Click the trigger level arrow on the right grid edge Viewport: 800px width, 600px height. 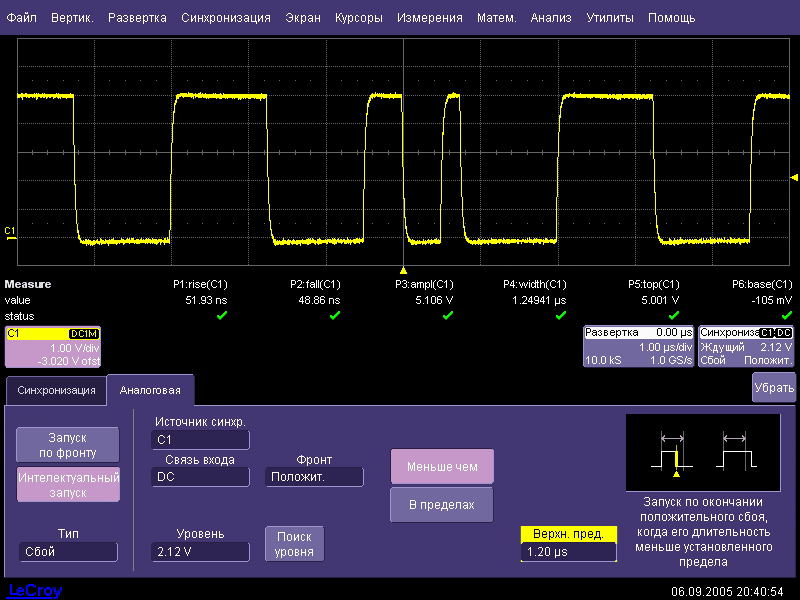794,177
